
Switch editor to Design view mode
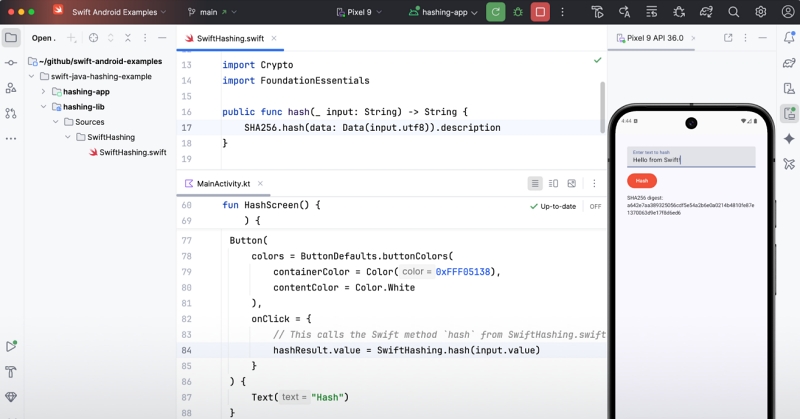[x=572, y=184]
